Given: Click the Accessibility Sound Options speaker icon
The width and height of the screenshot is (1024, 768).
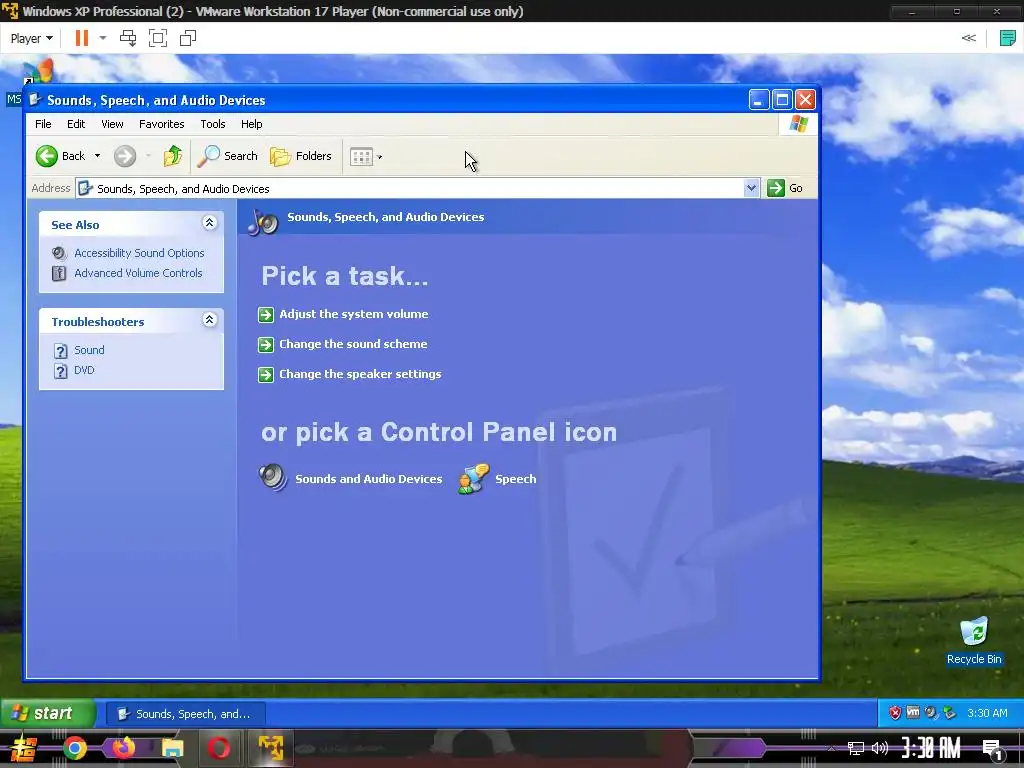Looking at the screenshot, I should pyautogui.click(x=59, y=253).
